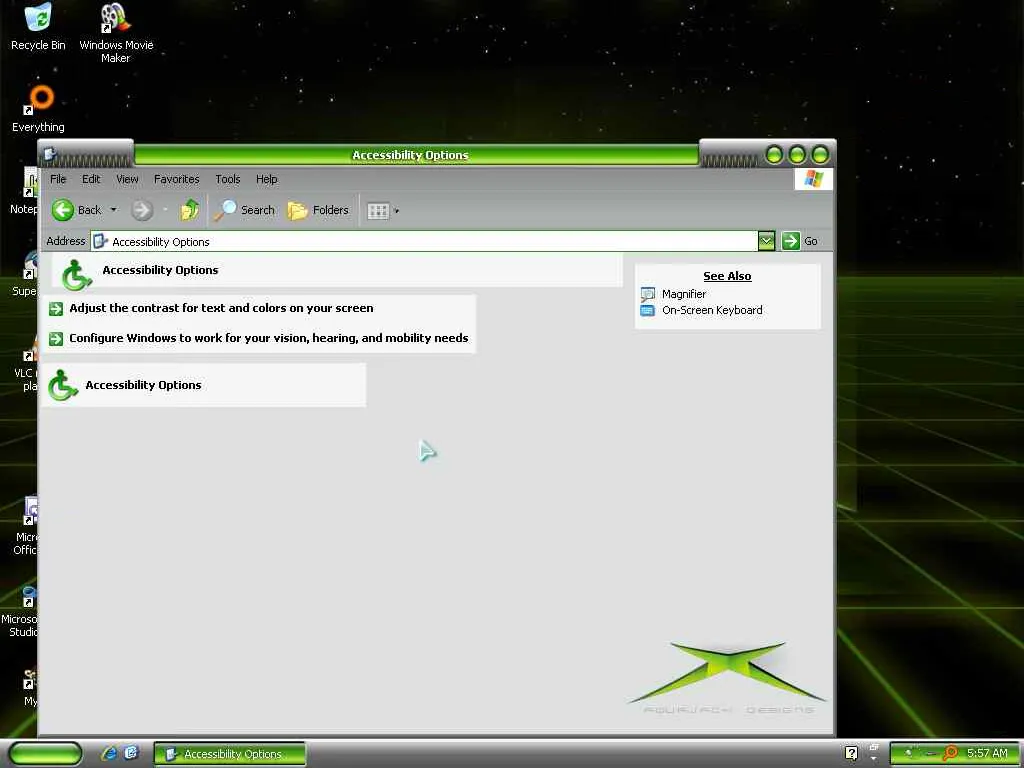Viewport: 1024px width, 768px height.
Task: Open the Tools menu
Action: click(228, 179)
